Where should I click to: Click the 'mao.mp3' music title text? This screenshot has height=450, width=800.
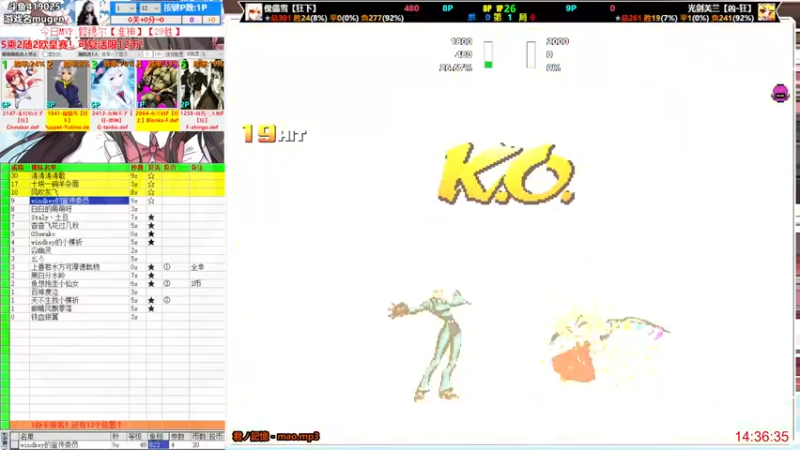pyautogui.click(x=298, y=437)
